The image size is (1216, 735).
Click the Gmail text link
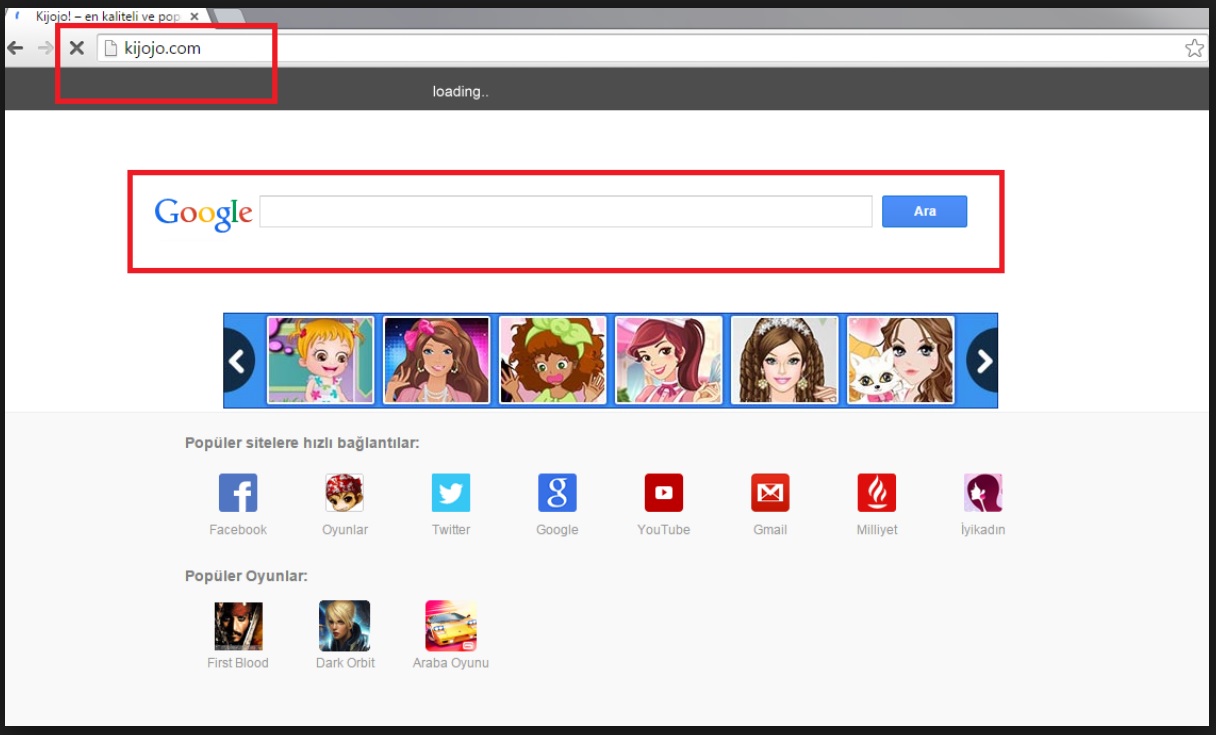[x=770, y=530]
